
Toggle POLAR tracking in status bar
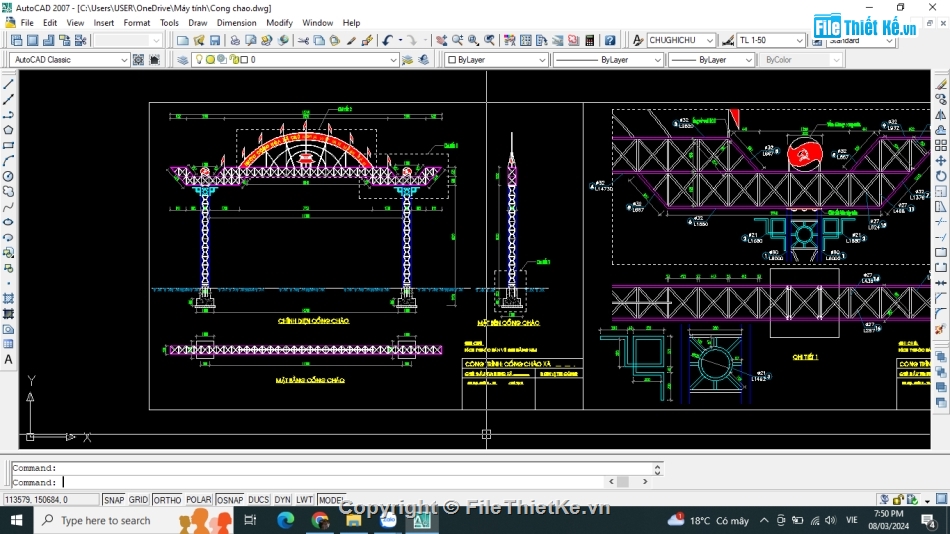[199, 500]
